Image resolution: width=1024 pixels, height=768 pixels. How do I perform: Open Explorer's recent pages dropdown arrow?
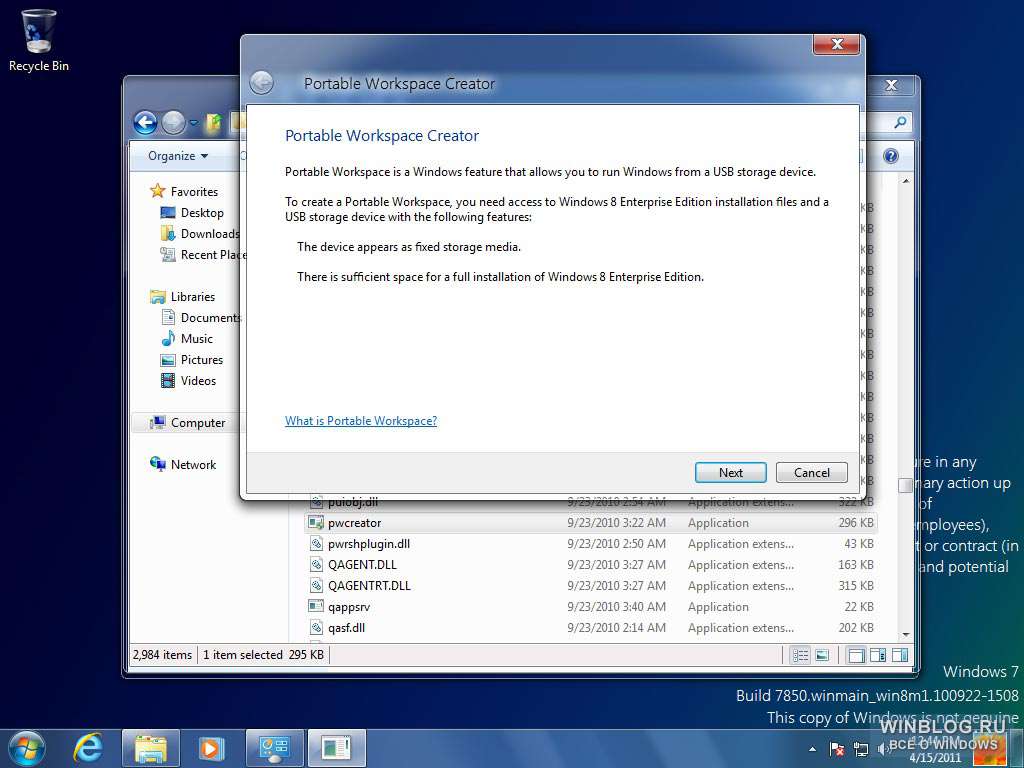pyautogui.click(x=194, y=123)
